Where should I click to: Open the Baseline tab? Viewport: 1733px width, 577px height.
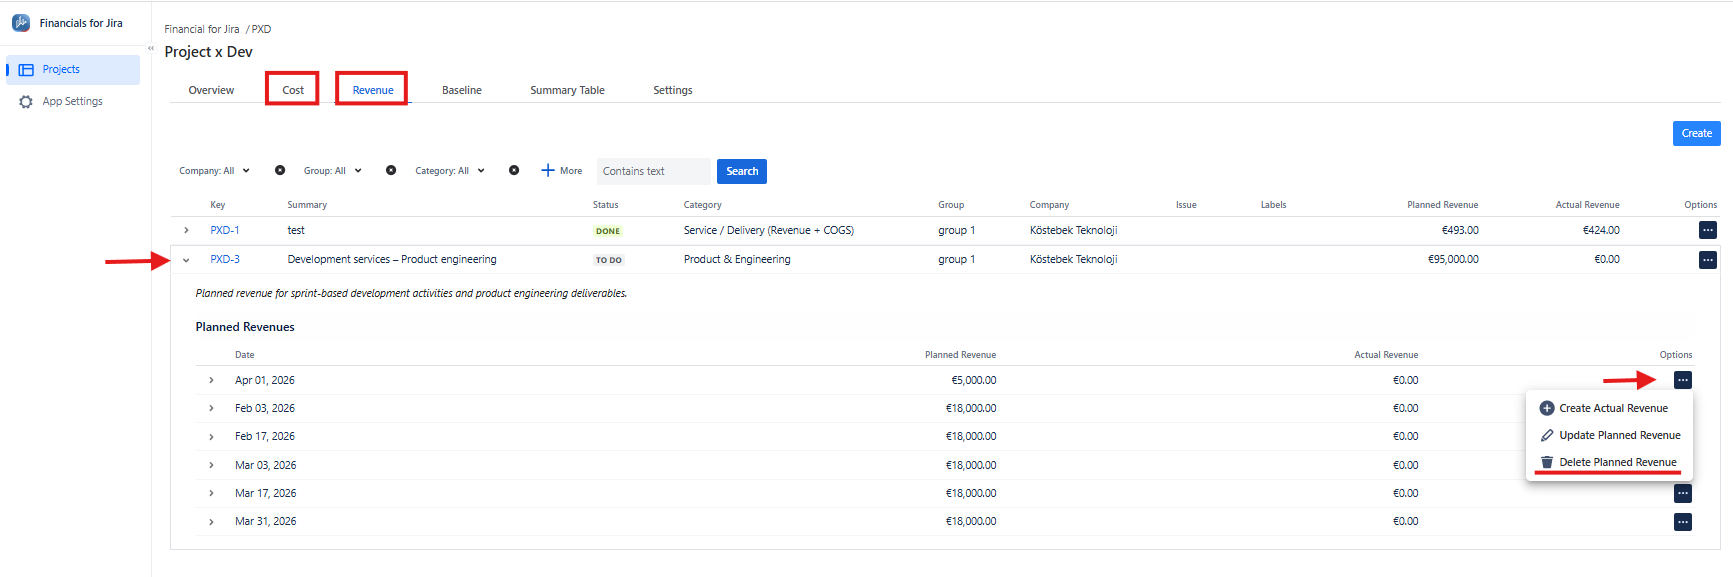pos(462,90)
